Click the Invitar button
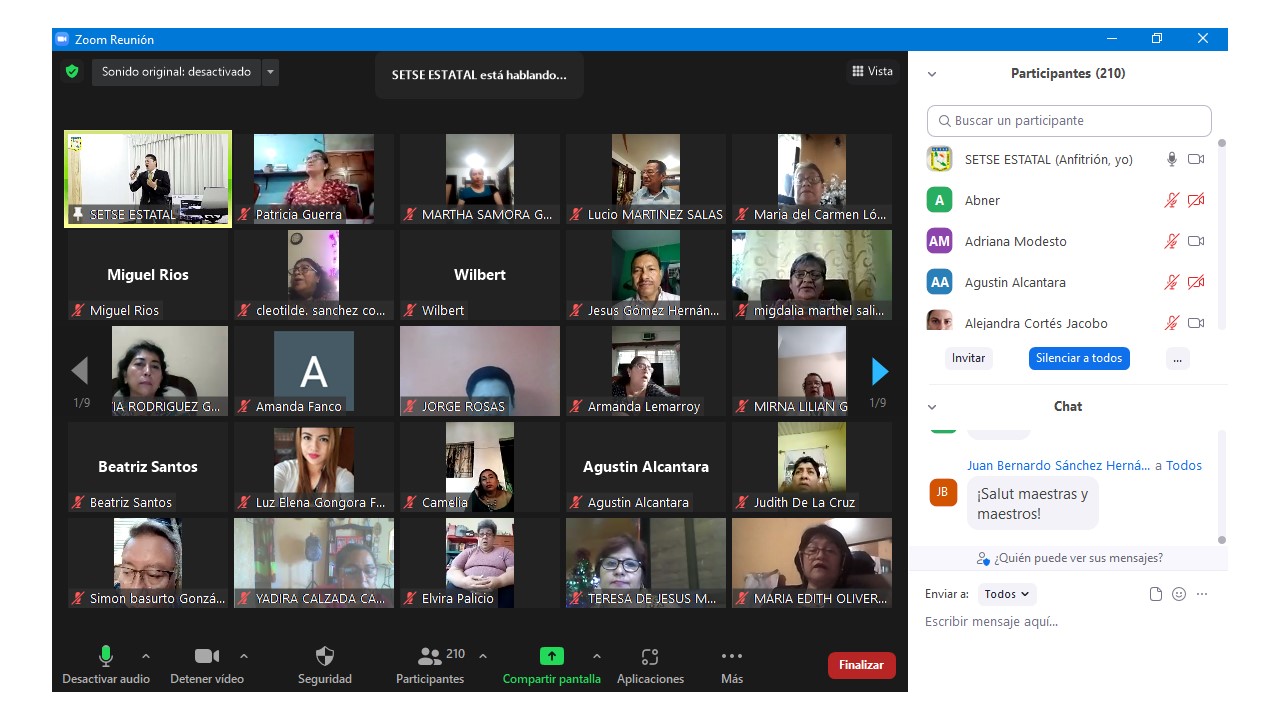 coord(969,358)
